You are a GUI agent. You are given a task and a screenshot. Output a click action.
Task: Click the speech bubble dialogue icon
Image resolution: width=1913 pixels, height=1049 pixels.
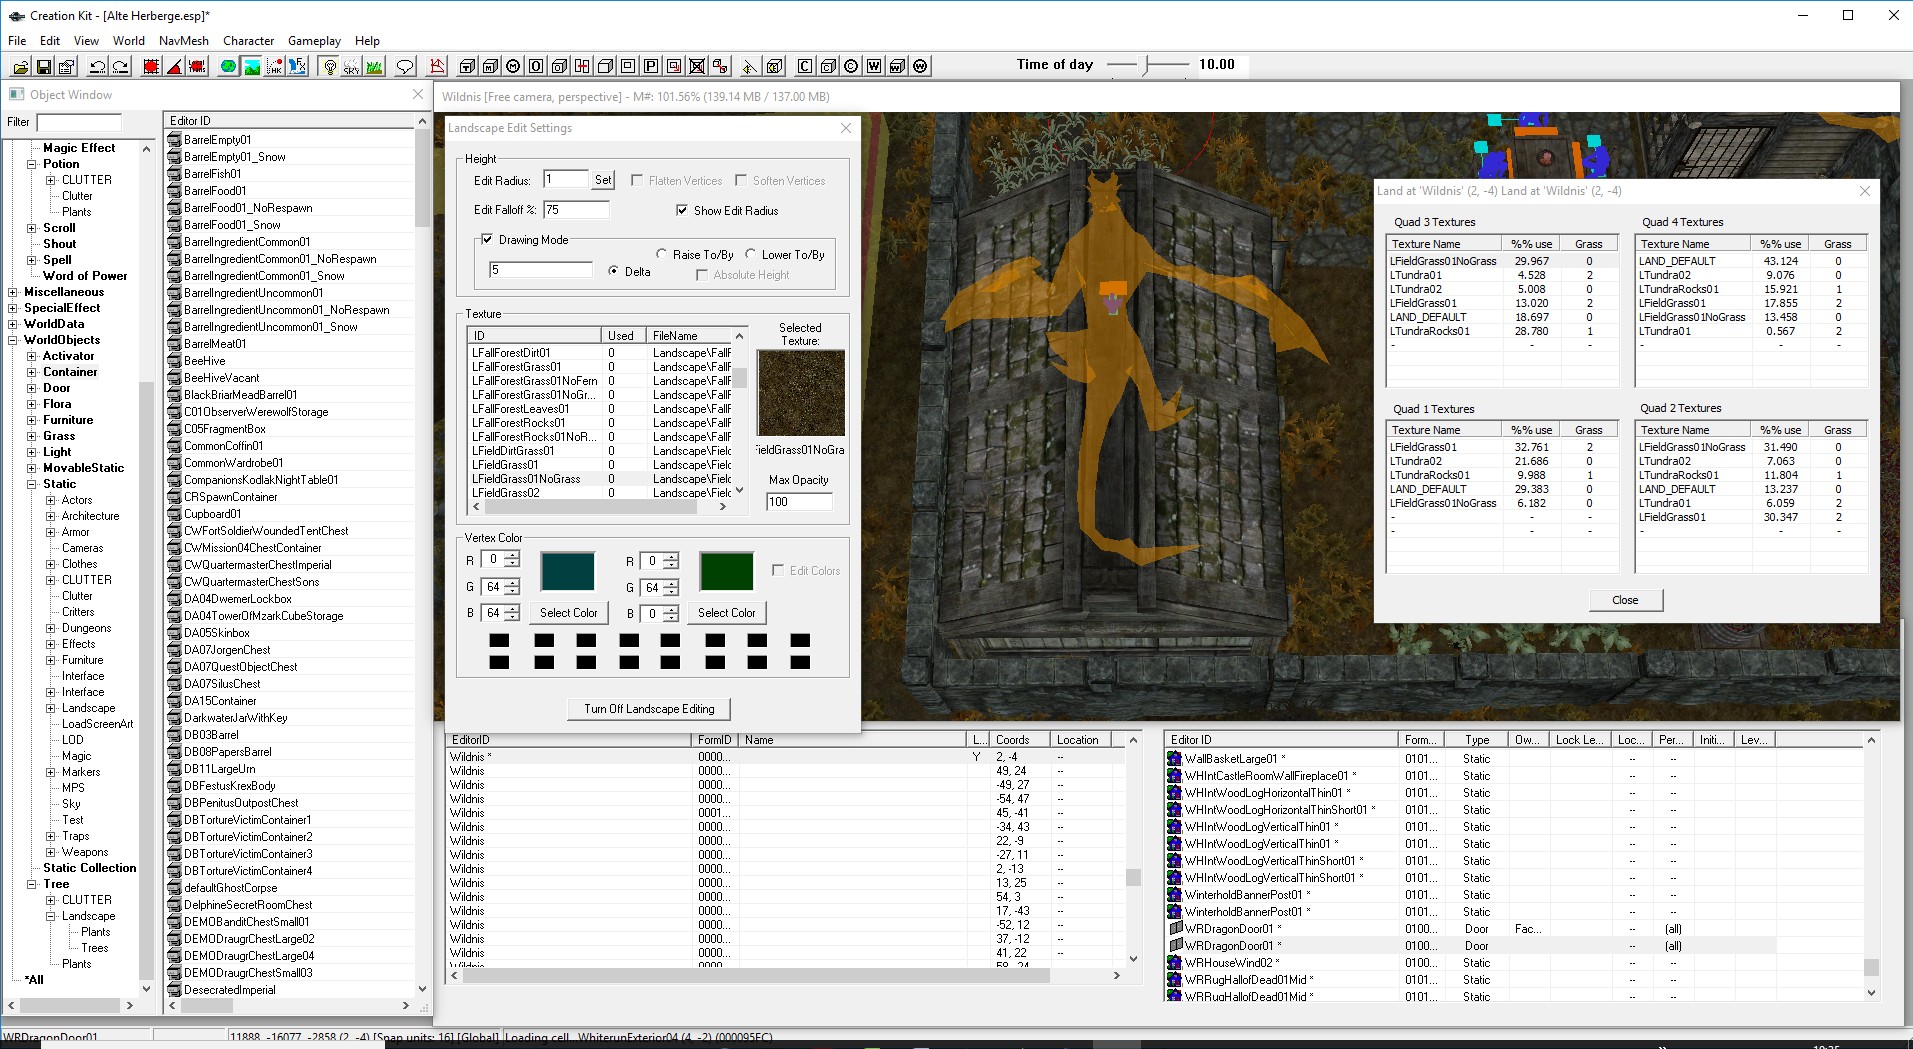coord(405,67)
